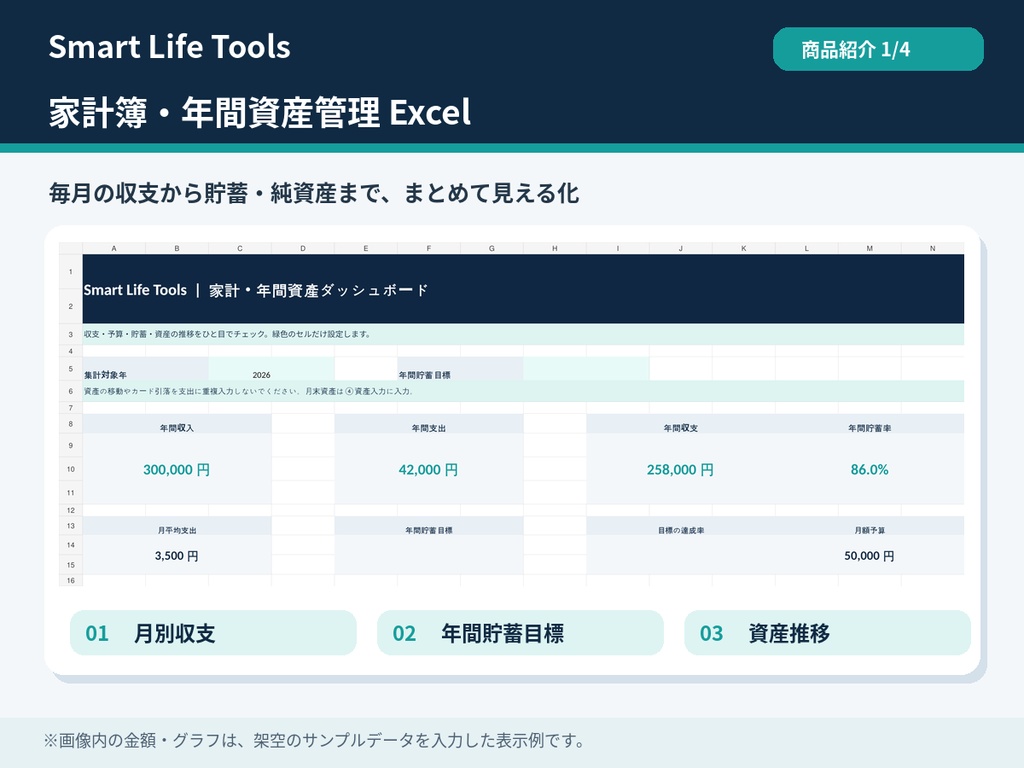Select the 01 月別収支 feature pill
Screen dimensions: 1024x768
click(213, 633)
